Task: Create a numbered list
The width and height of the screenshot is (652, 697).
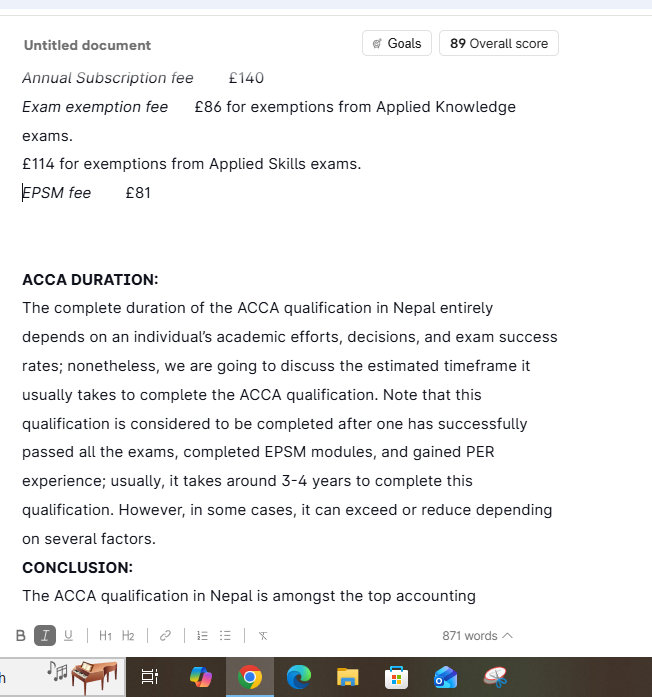Action: [x=202, y=636]
